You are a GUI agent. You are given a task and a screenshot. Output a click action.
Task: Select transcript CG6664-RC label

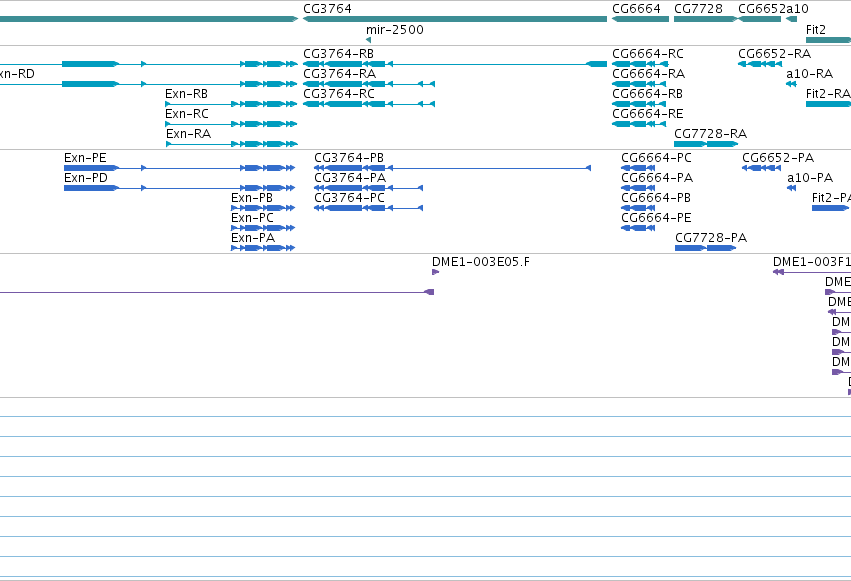pos(648,54)
